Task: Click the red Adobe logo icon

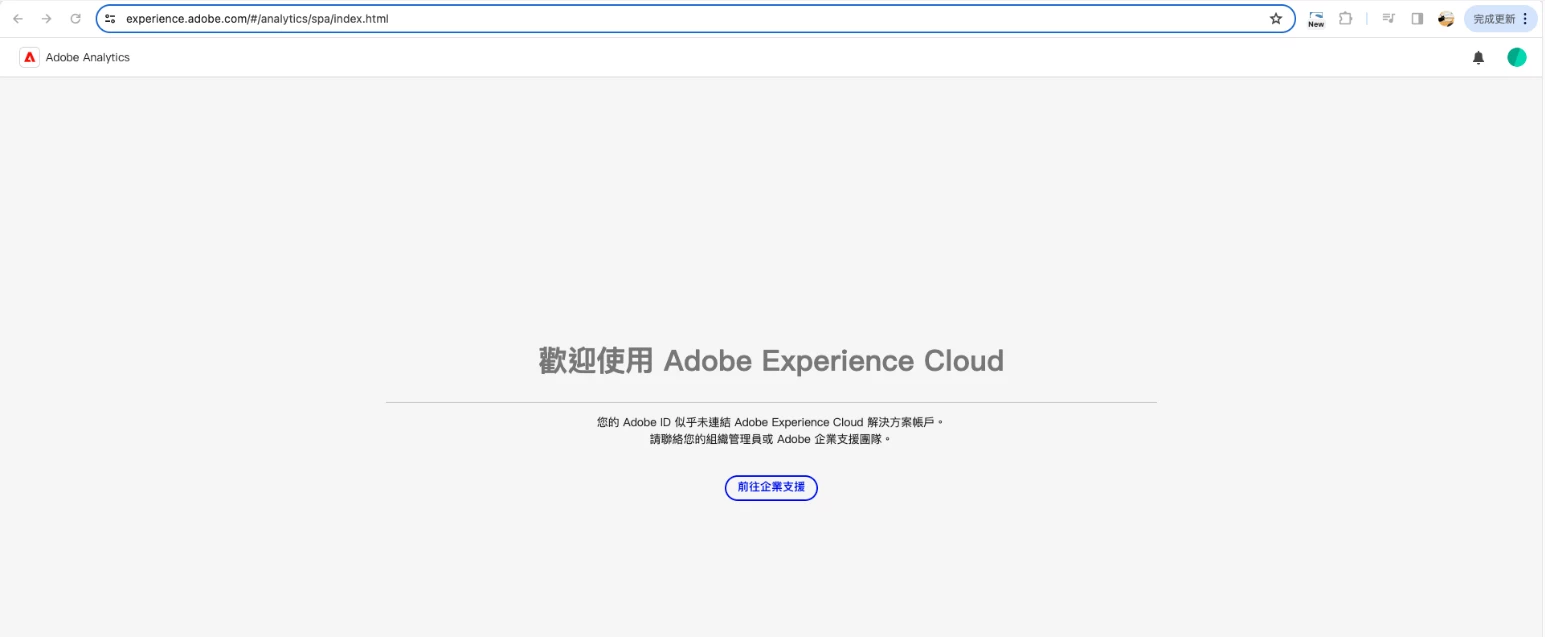Action: 30,58
